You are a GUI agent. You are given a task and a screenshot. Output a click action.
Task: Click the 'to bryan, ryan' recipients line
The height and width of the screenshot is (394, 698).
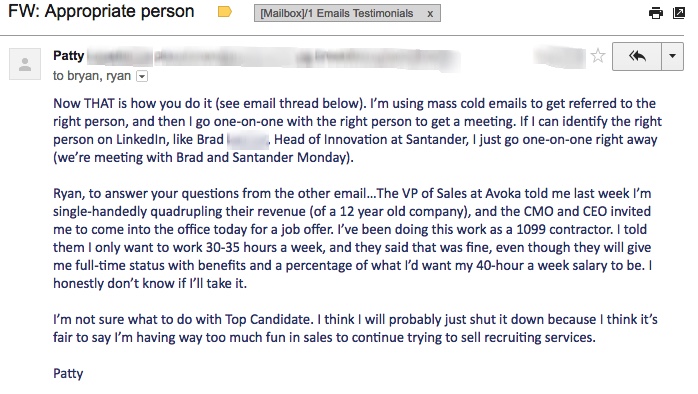coord(92,76)
